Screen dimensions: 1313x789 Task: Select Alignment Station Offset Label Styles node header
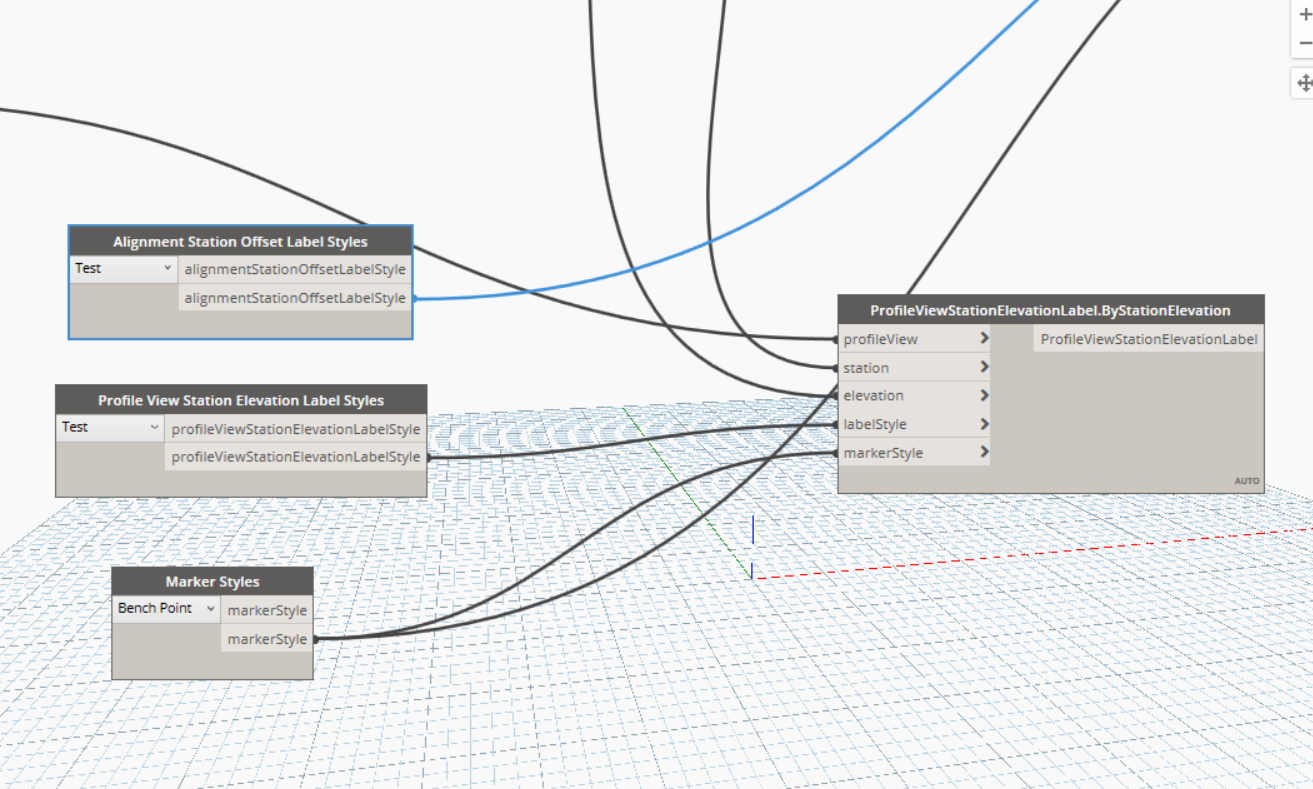(240, 242)
